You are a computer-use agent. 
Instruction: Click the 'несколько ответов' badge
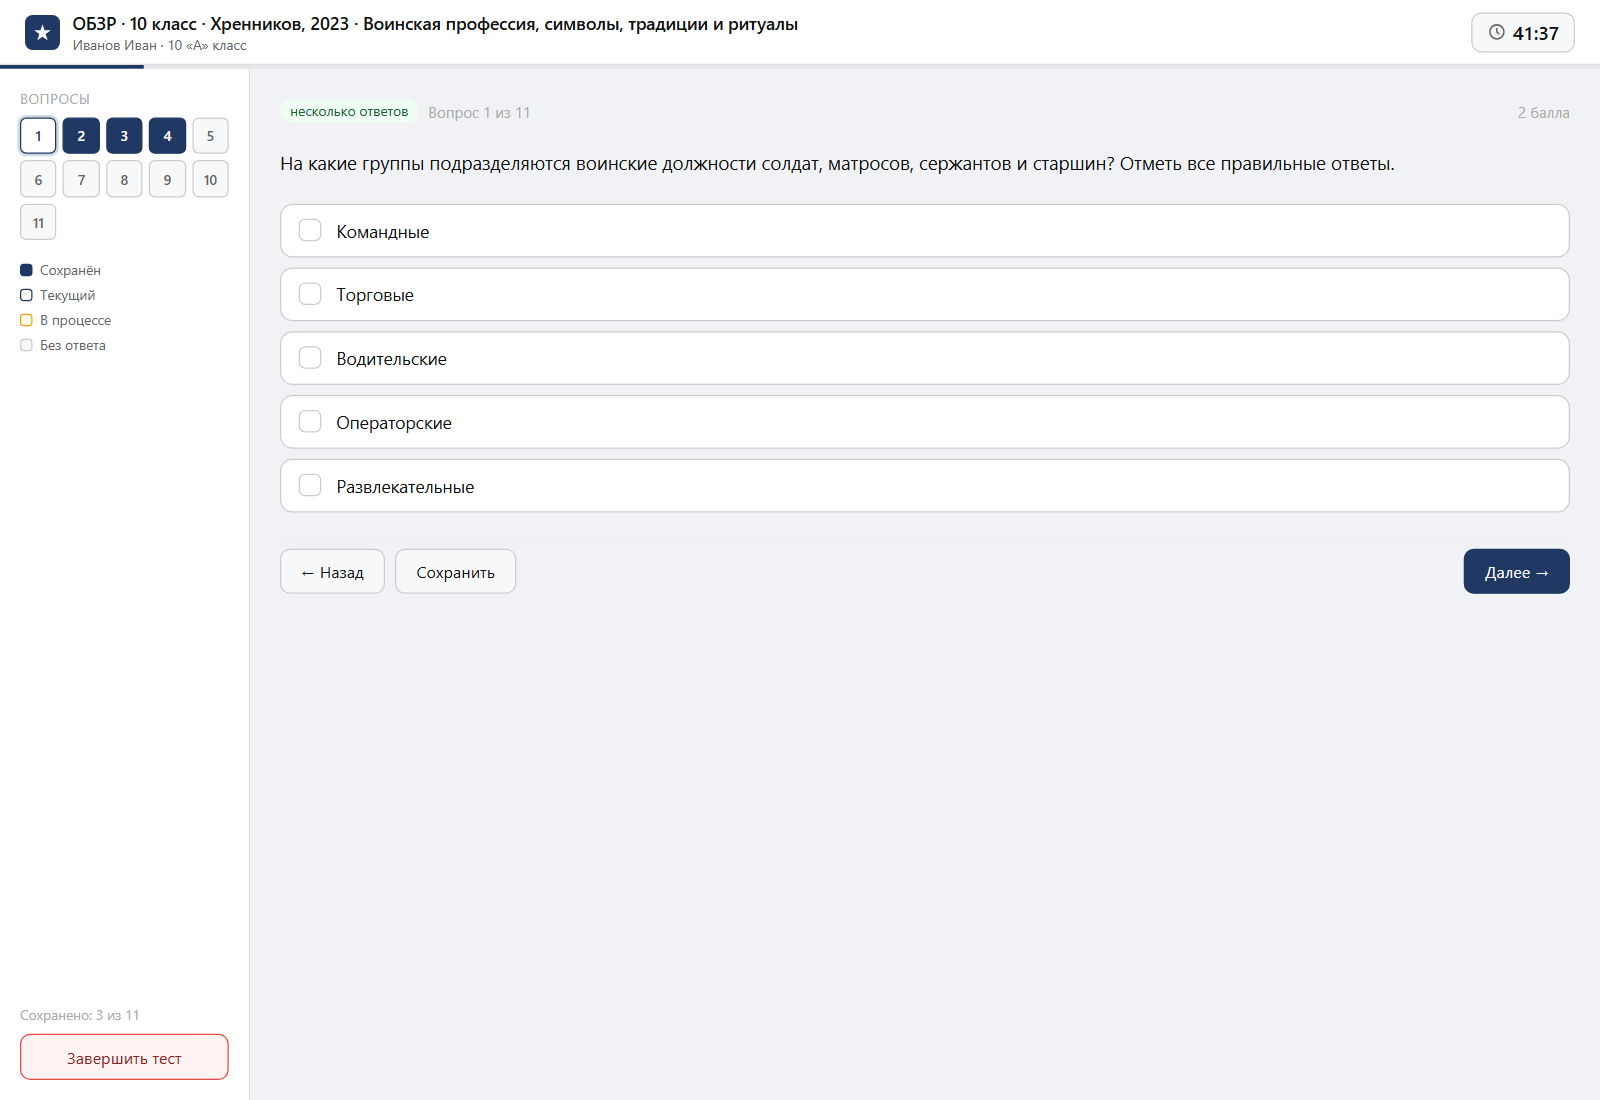(349, 112)
